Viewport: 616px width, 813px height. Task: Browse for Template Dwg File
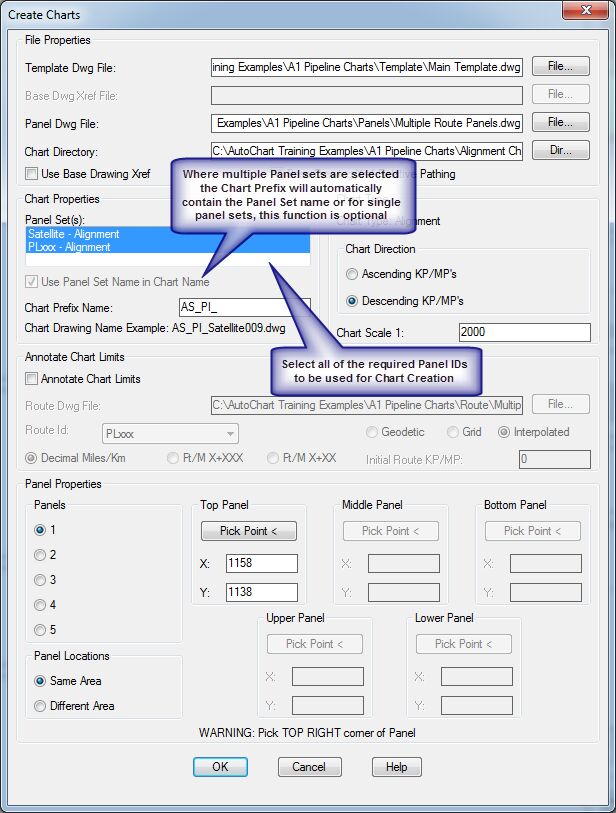(561, 66)
